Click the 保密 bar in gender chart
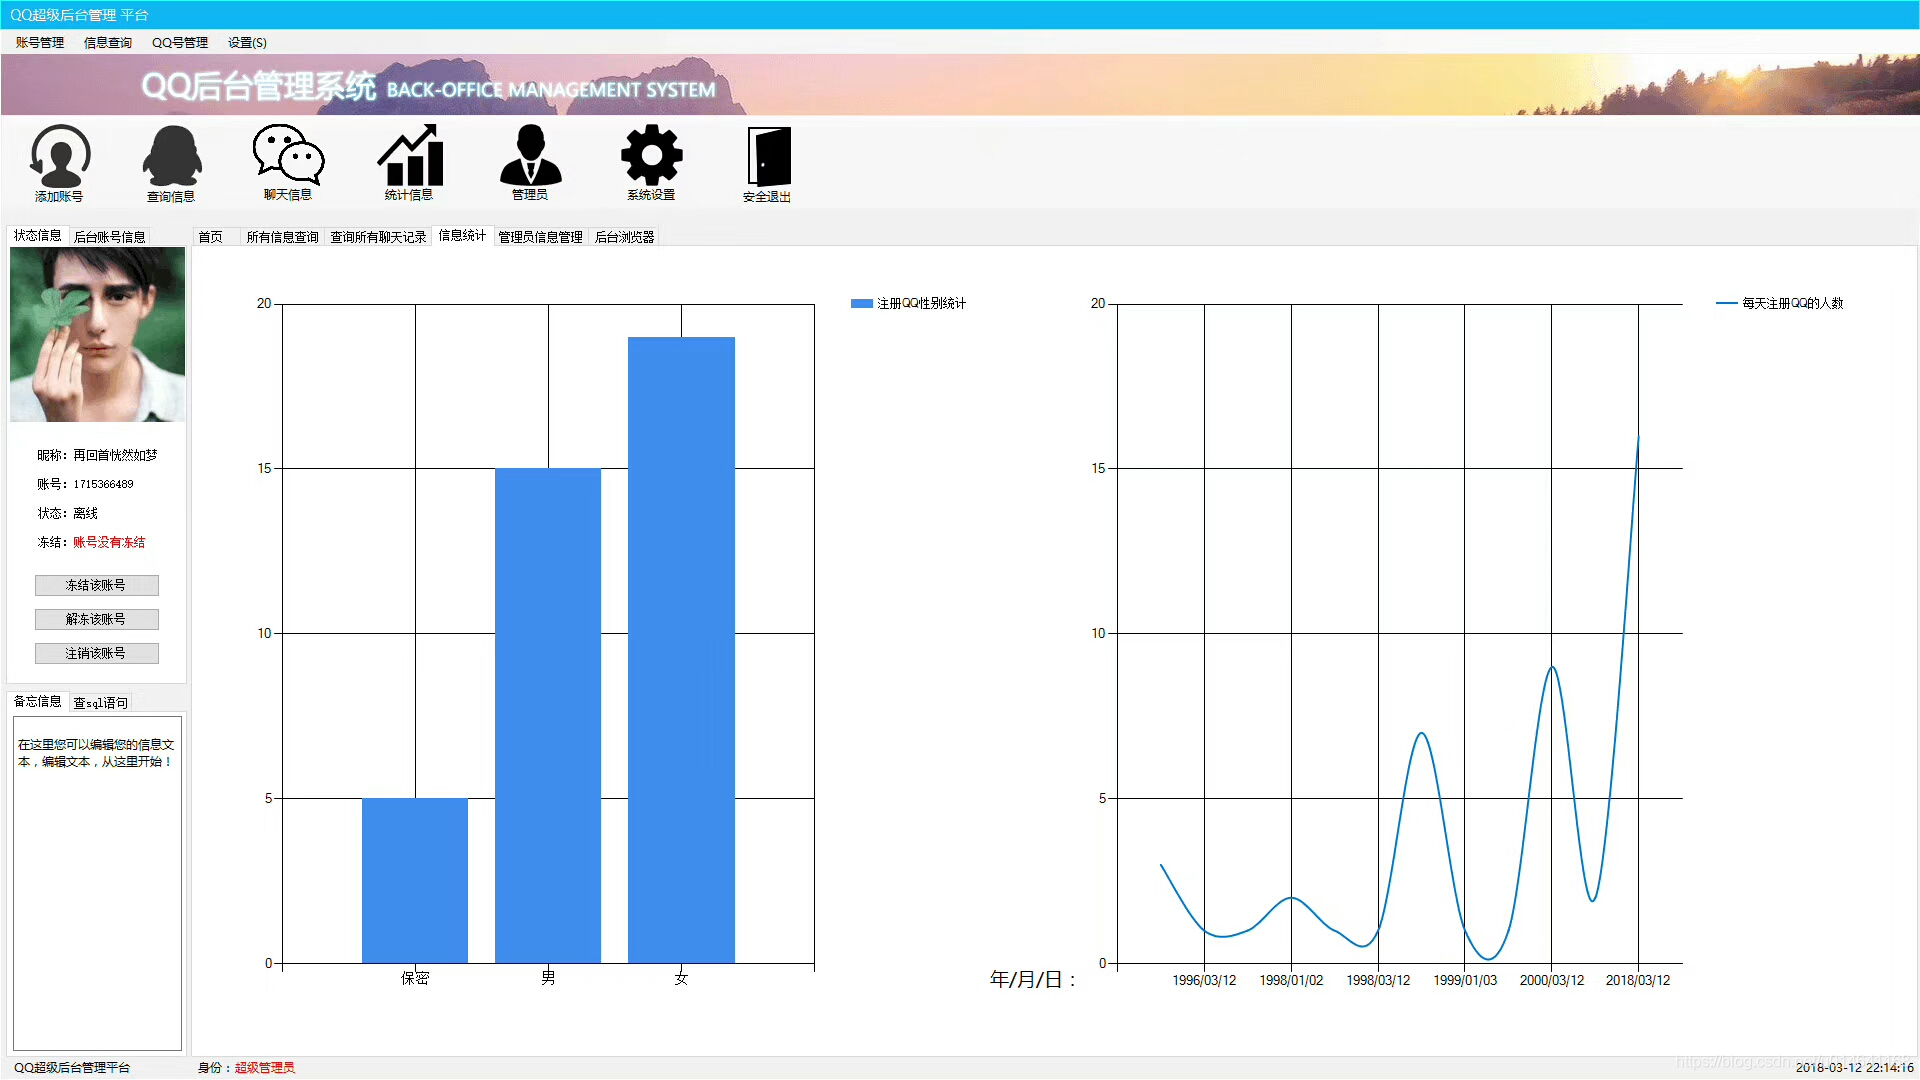The width and height of the screenshot is (1920, 1080). click(x=415, y=880)
